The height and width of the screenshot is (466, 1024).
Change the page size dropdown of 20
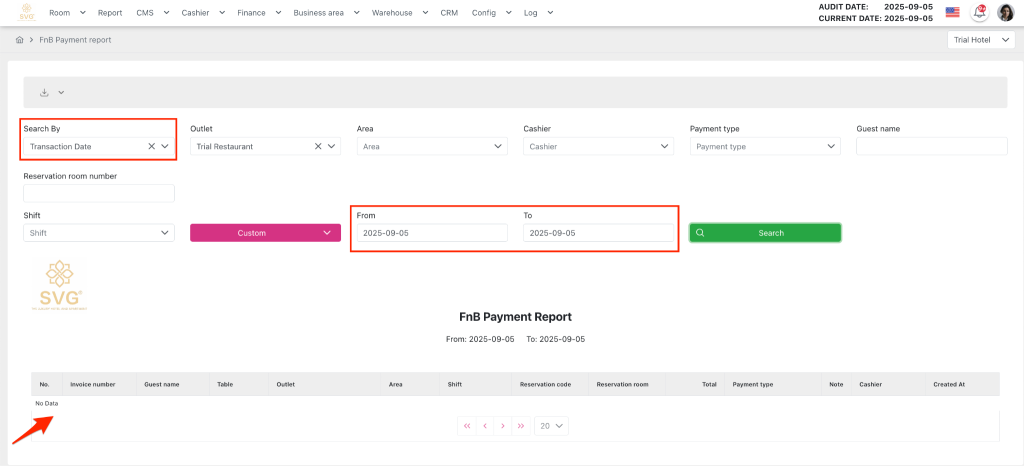pyautogui.click(x=551, y=426)
